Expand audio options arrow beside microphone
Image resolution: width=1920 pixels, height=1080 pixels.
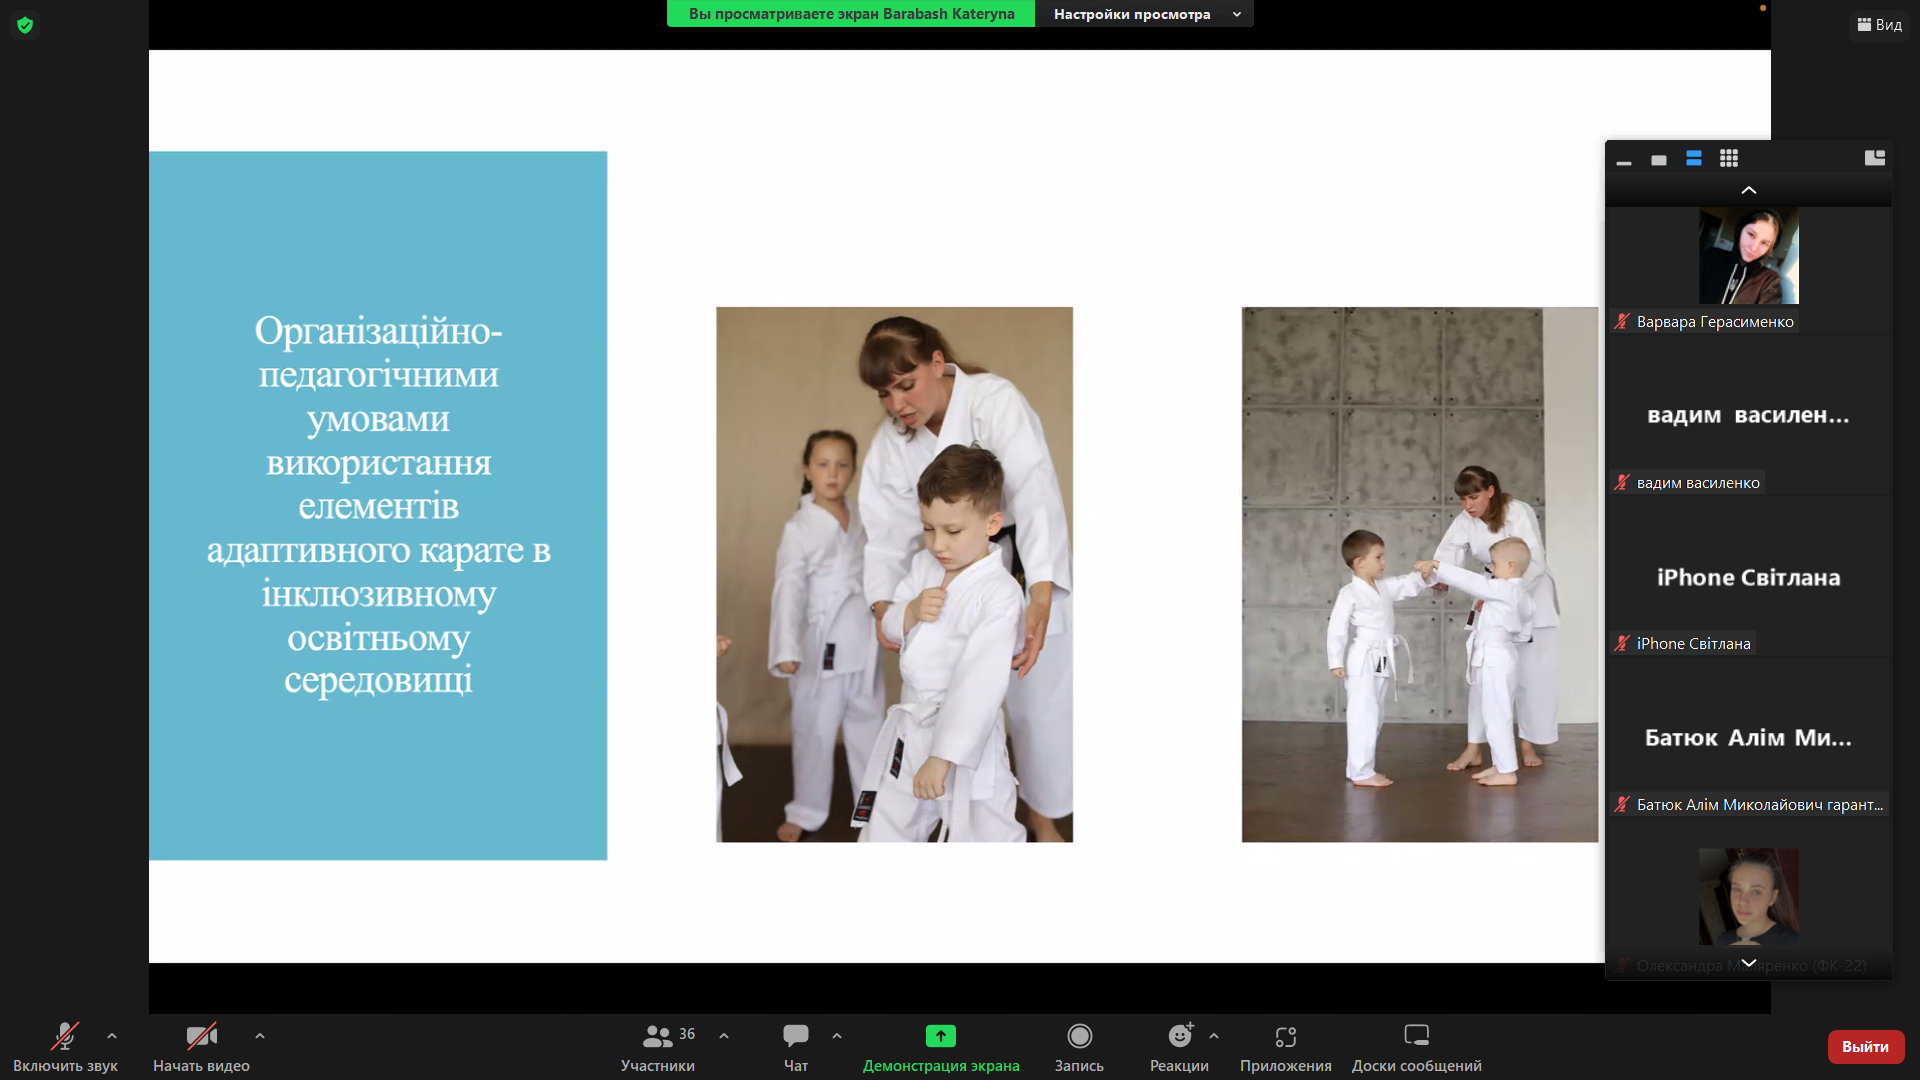[x=112, y=1036]
